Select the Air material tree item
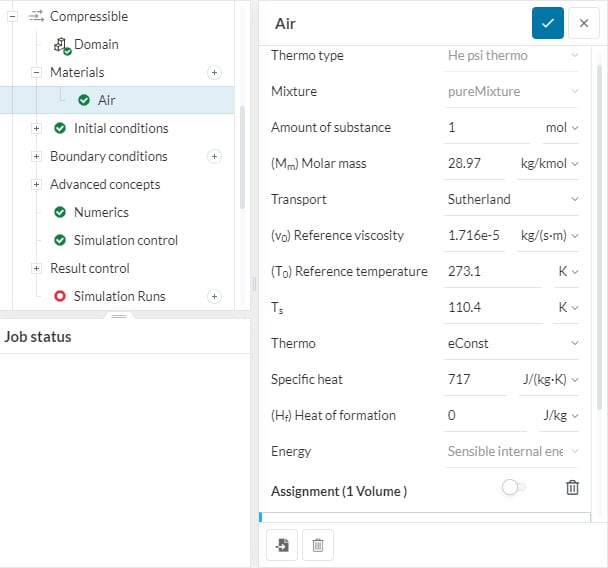Viewport: 608px width, 568px height. click(106, 100)
